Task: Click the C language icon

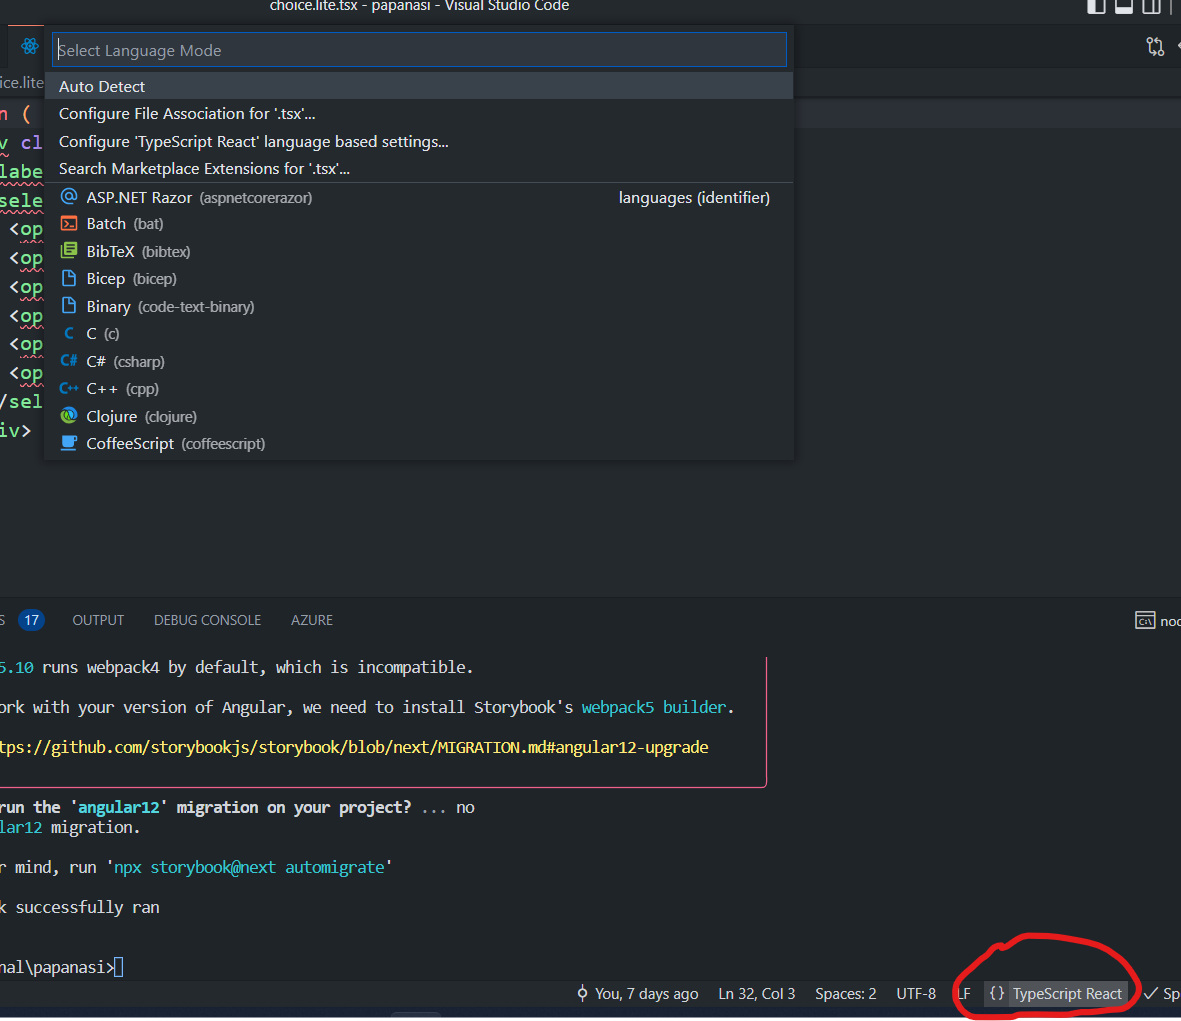Action: tap(69, 333)
